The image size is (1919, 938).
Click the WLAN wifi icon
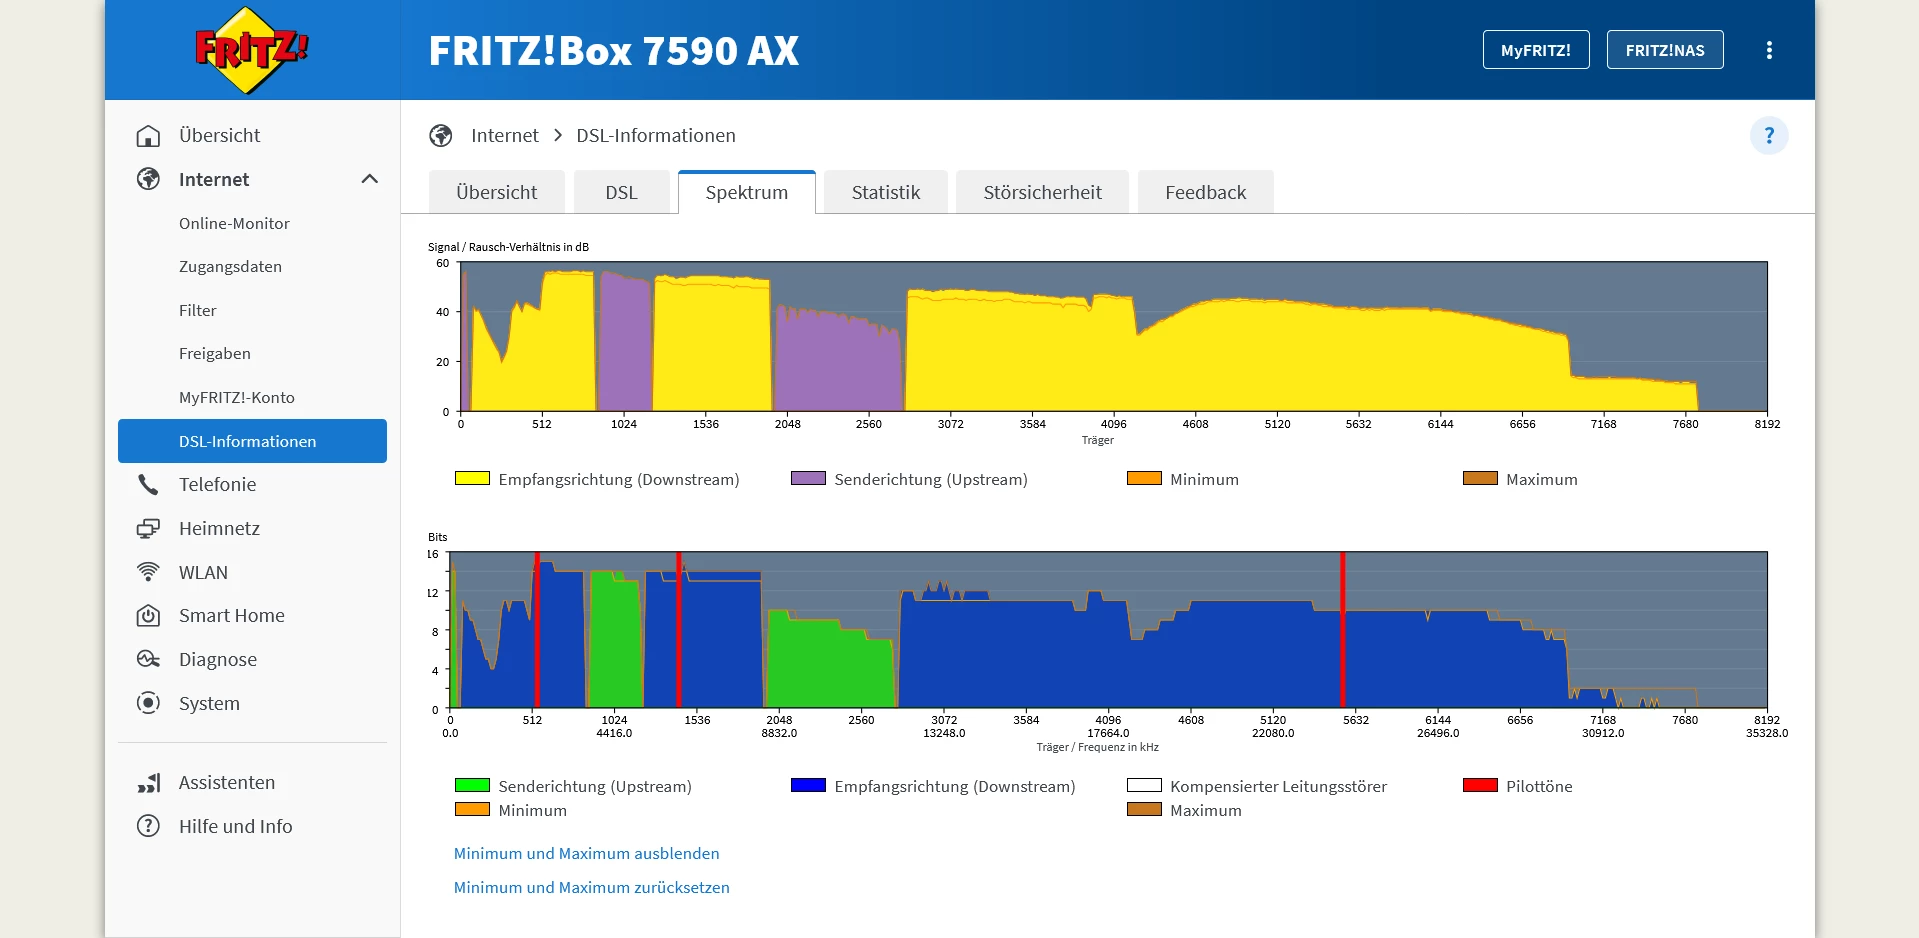[x=148, y=572]
